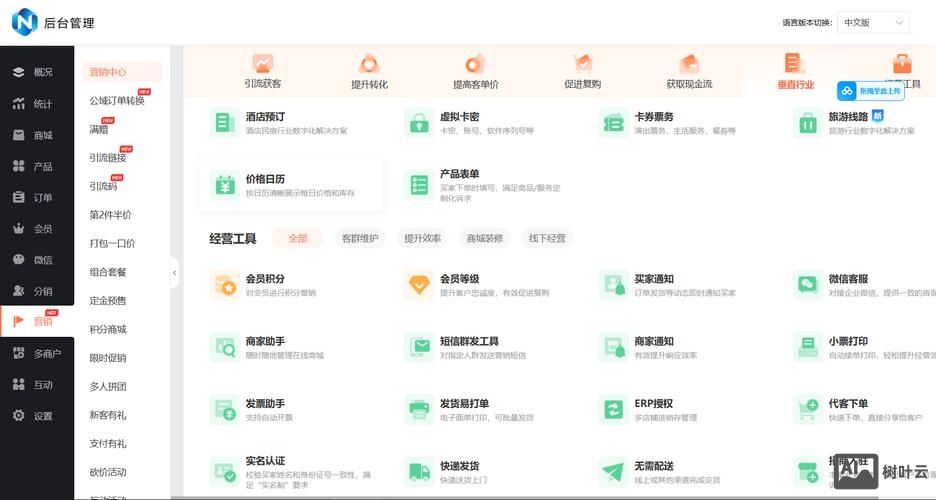Viewport: 936px width, 500px height.
Task: Open the 营销中心 submenu item
Action: point(122,72)
